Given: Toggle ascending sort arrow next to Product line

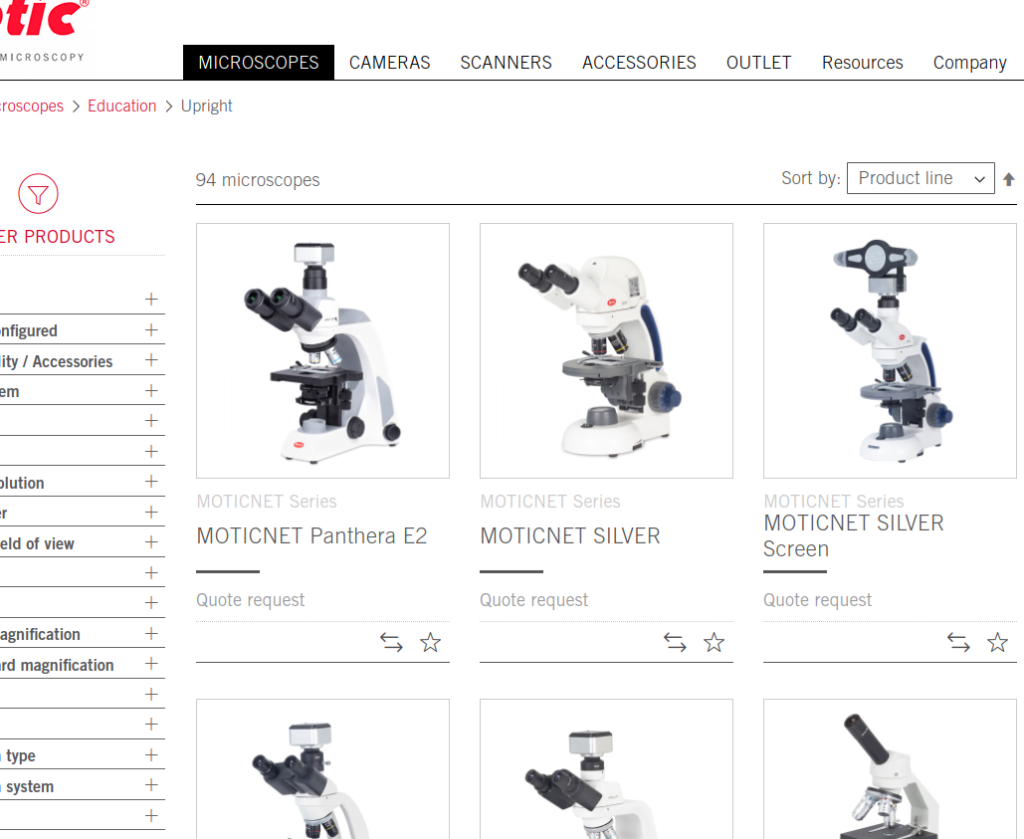Looking at the screenshot, I should pos(1008,179).
